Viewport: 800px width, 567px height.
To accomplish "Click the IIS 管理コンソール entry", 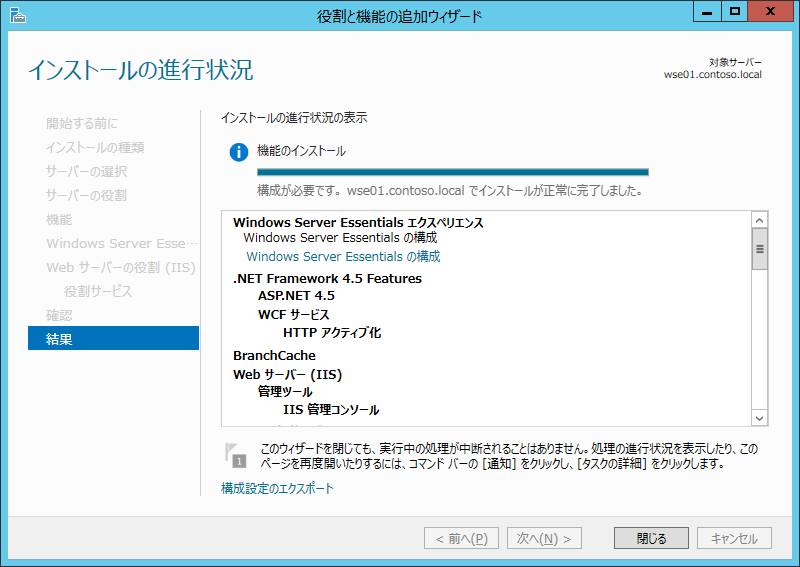I will [331, 409].
